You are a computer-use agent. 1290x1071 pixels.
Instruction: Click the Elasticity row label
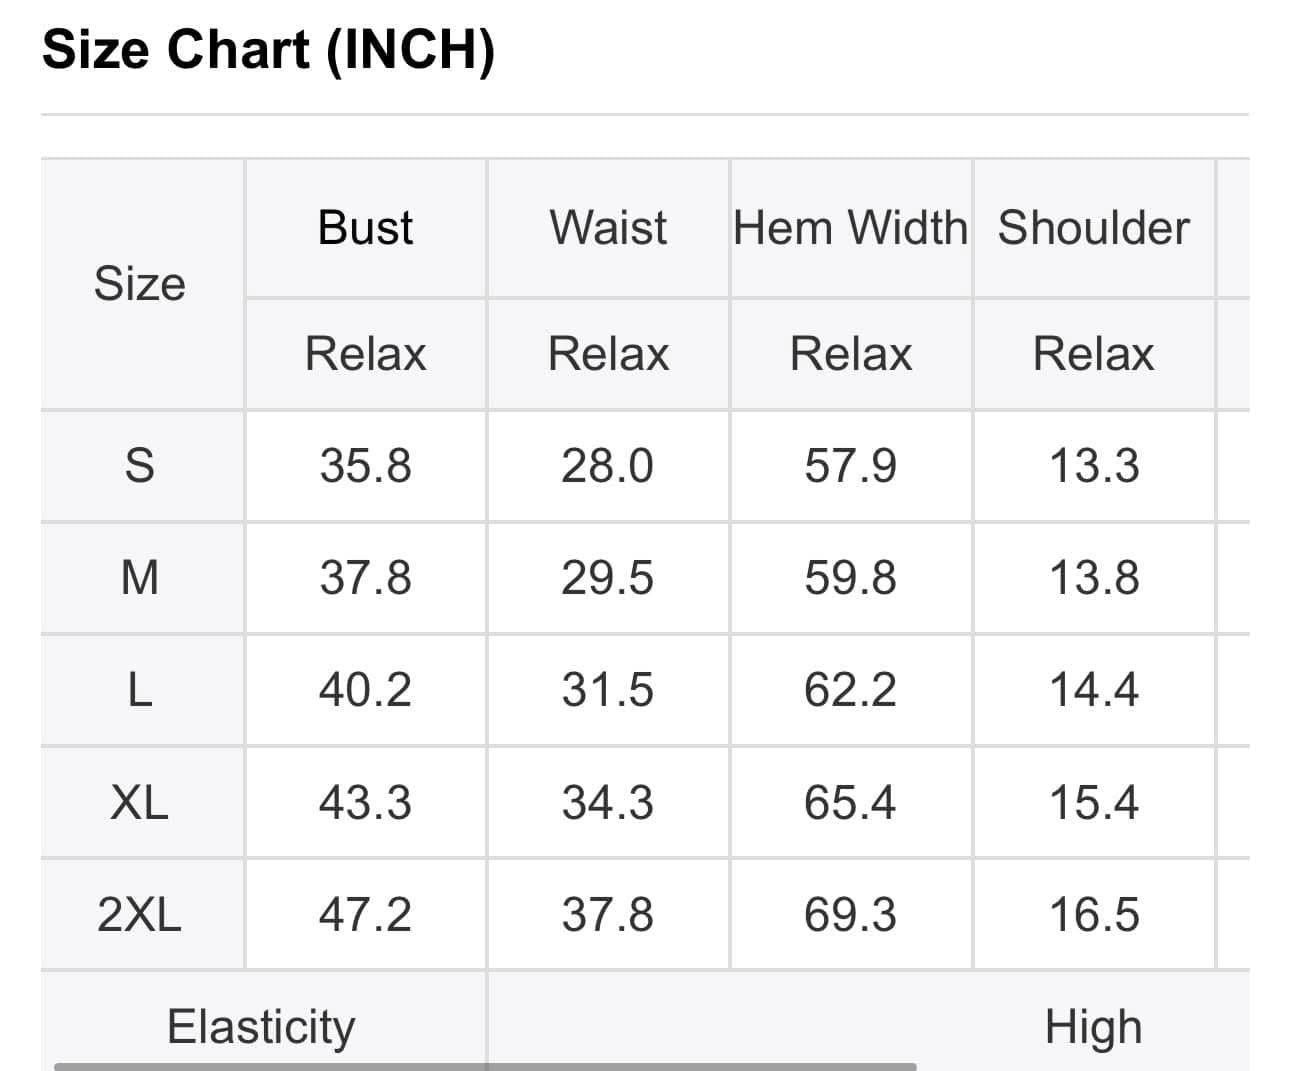[261, 1027]
